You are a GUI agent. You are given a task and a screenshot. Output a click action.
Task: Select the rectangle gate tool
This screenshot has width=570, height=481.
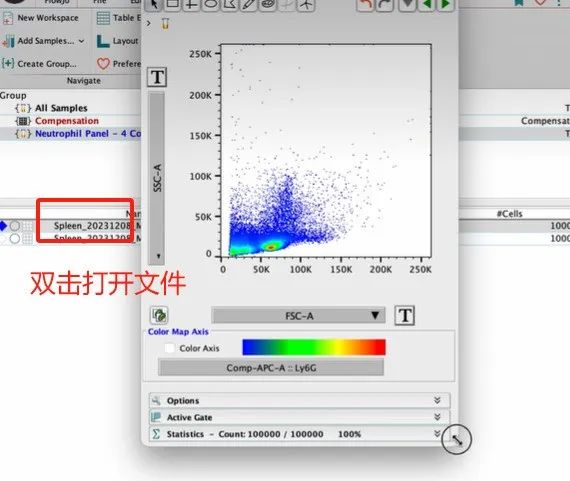tap(172, 4)
